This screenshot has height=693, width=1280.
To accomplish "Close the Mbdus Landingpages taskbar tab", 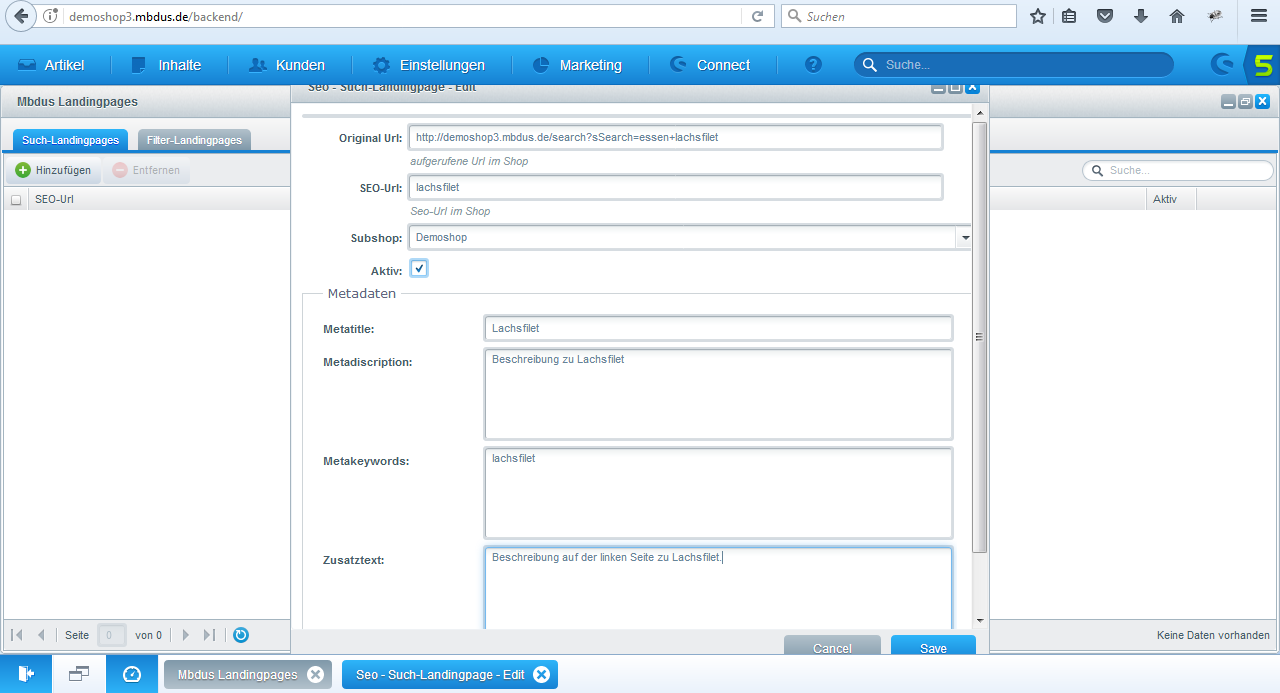I will tap(315, 675).
